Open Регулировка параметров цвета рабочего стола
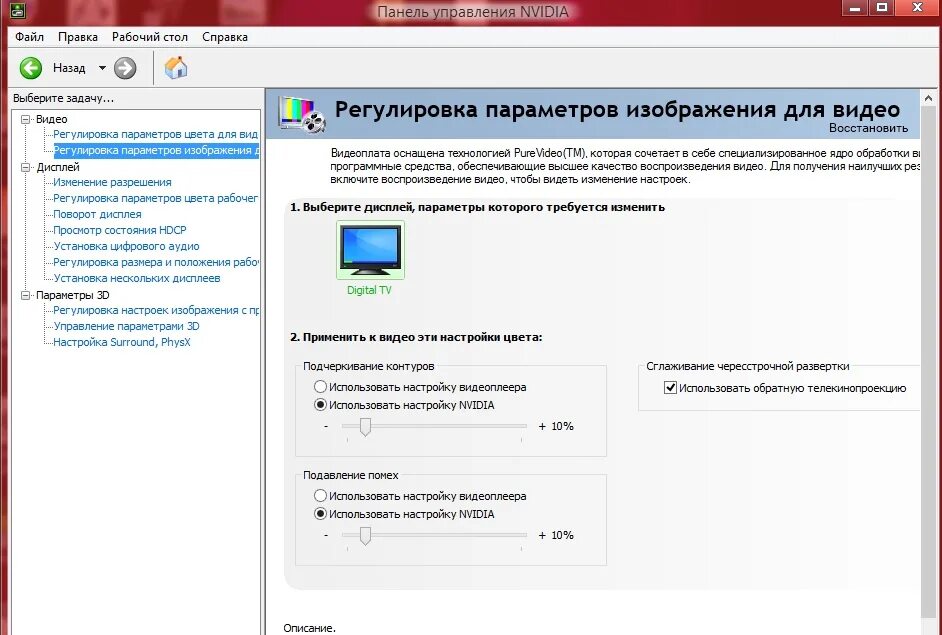The width and height of the screenshot is (942, 635). [155, 198]
